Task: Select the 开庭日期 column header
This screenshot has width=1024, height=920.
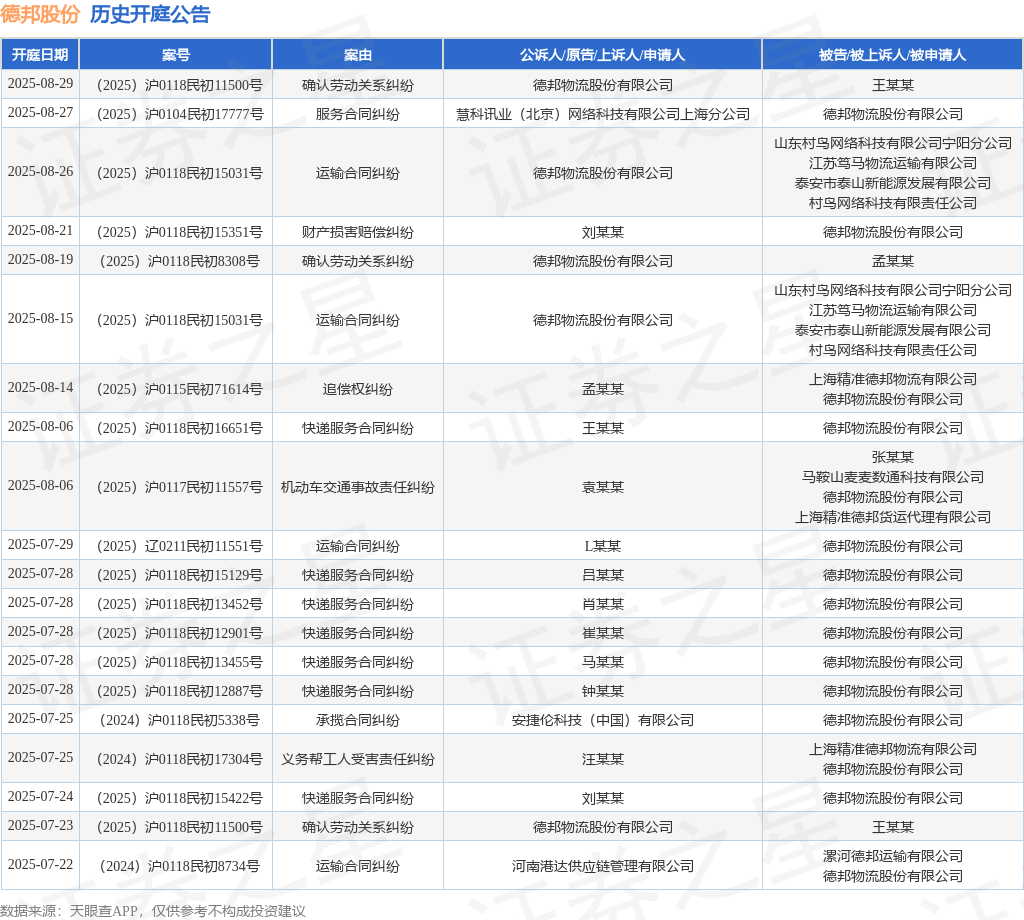Action: pos(40,55)
